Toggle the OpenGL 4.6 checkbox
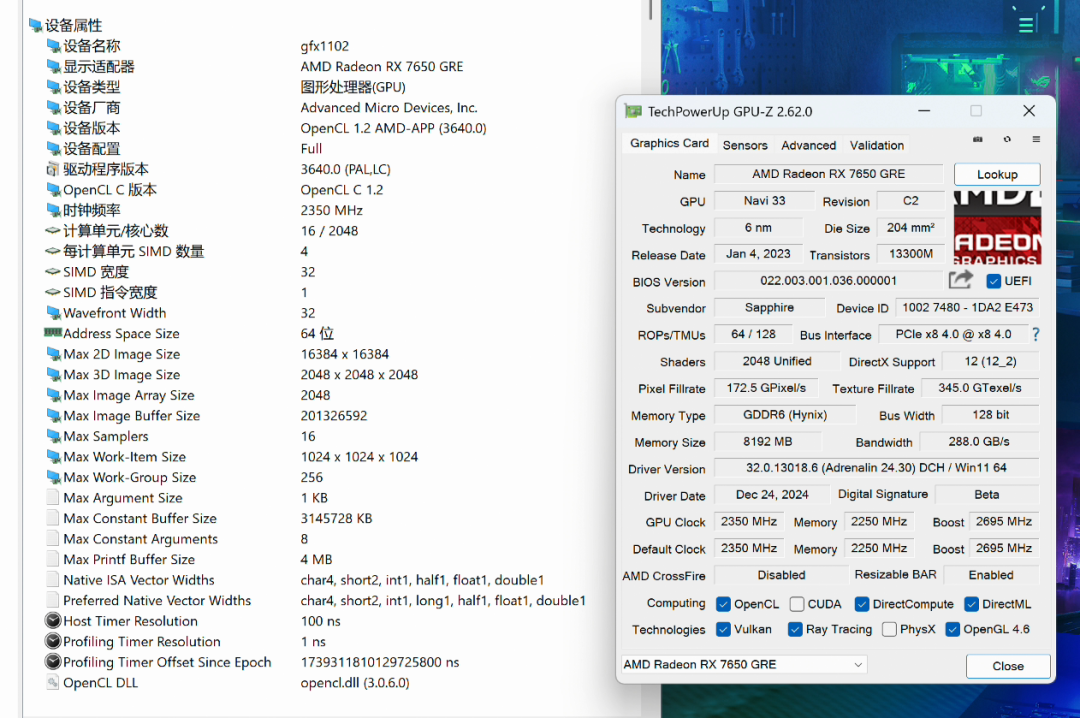Screen dimensions: 1080x718 click(x=953, y=629)
